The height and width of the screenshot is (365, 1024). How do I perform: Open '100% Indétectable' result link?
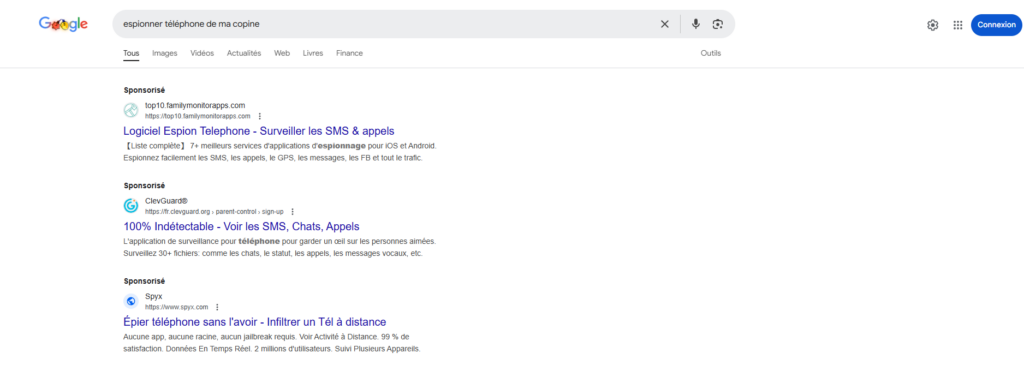point(242,227)
